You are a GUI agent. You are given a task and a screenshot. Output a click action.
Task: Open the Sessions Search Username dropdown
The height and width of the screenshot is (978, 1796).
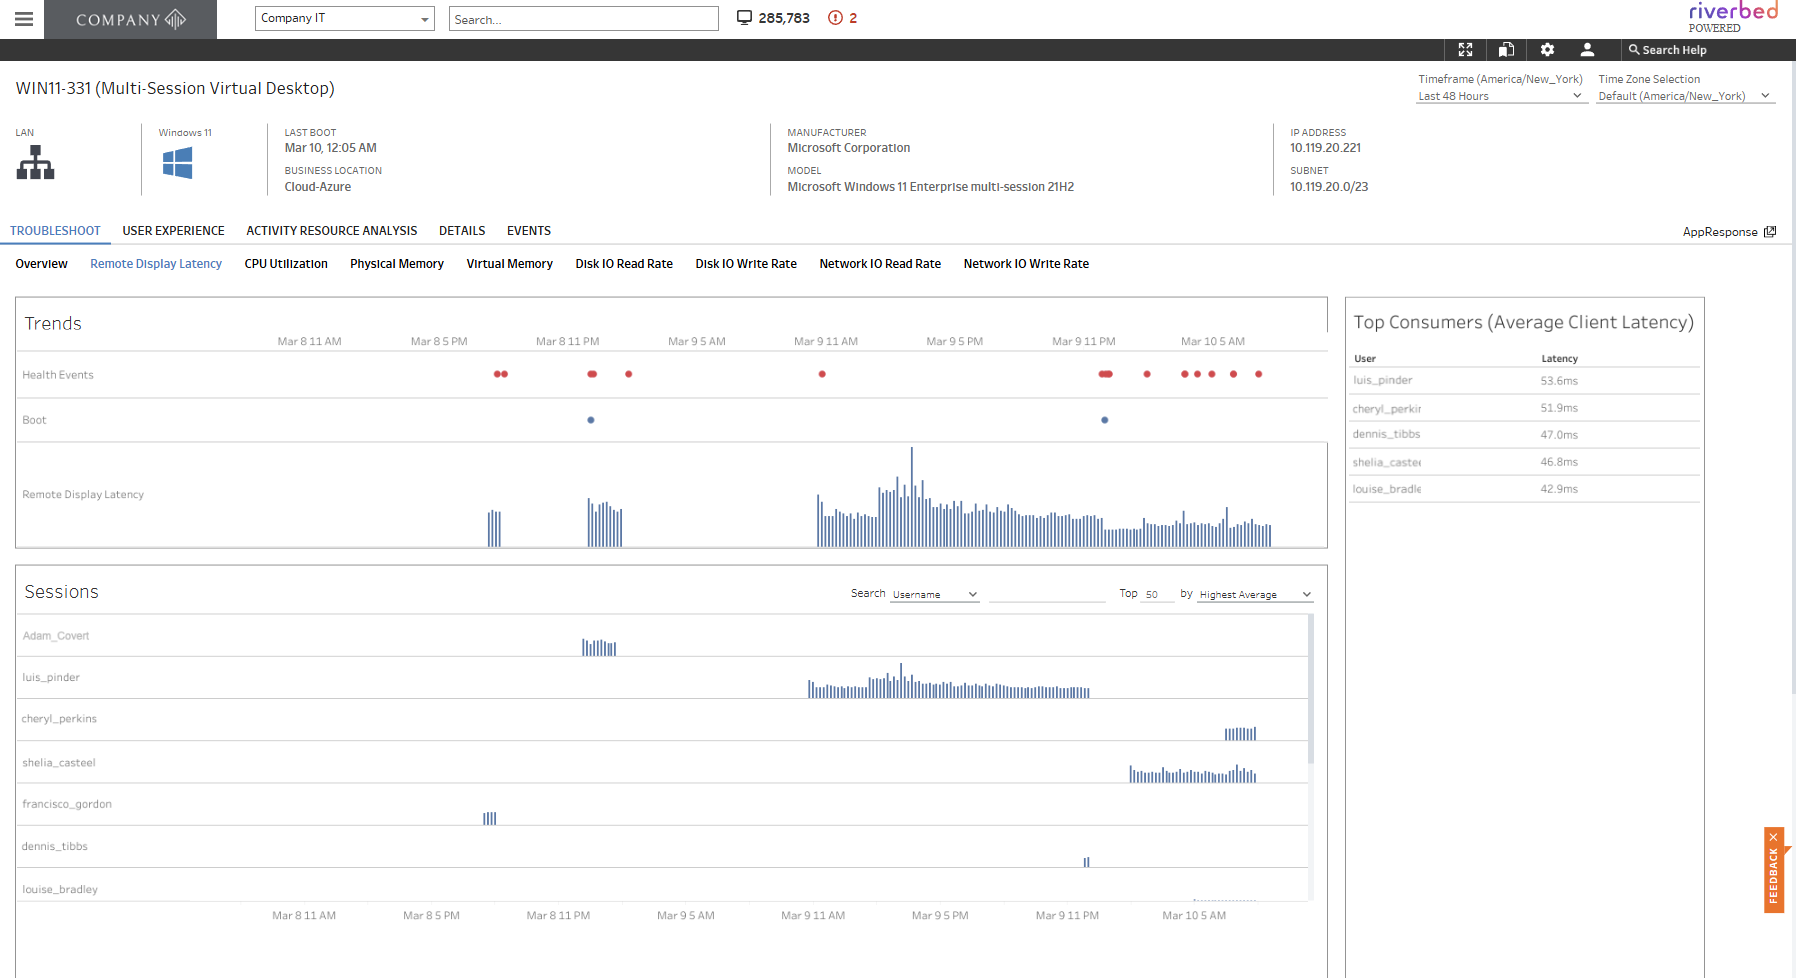pos(935,595)
